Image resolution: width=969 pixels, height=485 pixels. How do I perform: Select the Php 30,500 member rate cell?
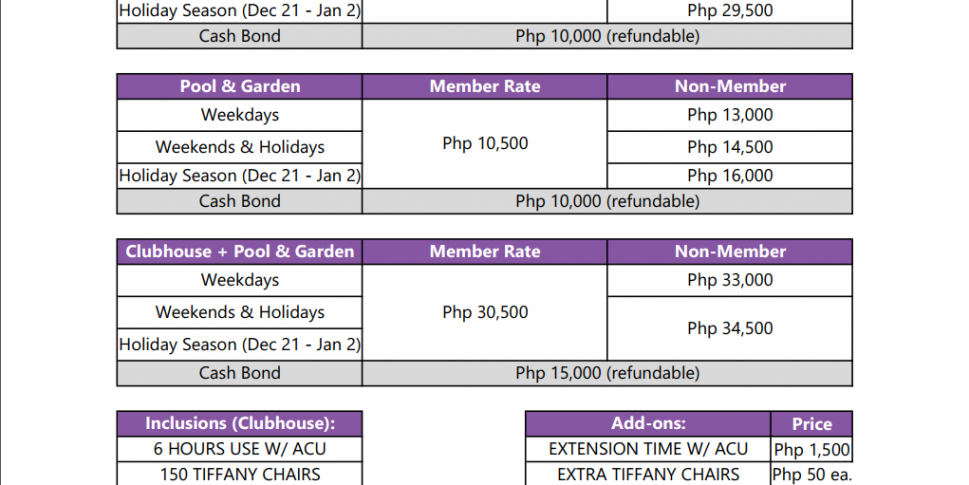tap(485, 312)
